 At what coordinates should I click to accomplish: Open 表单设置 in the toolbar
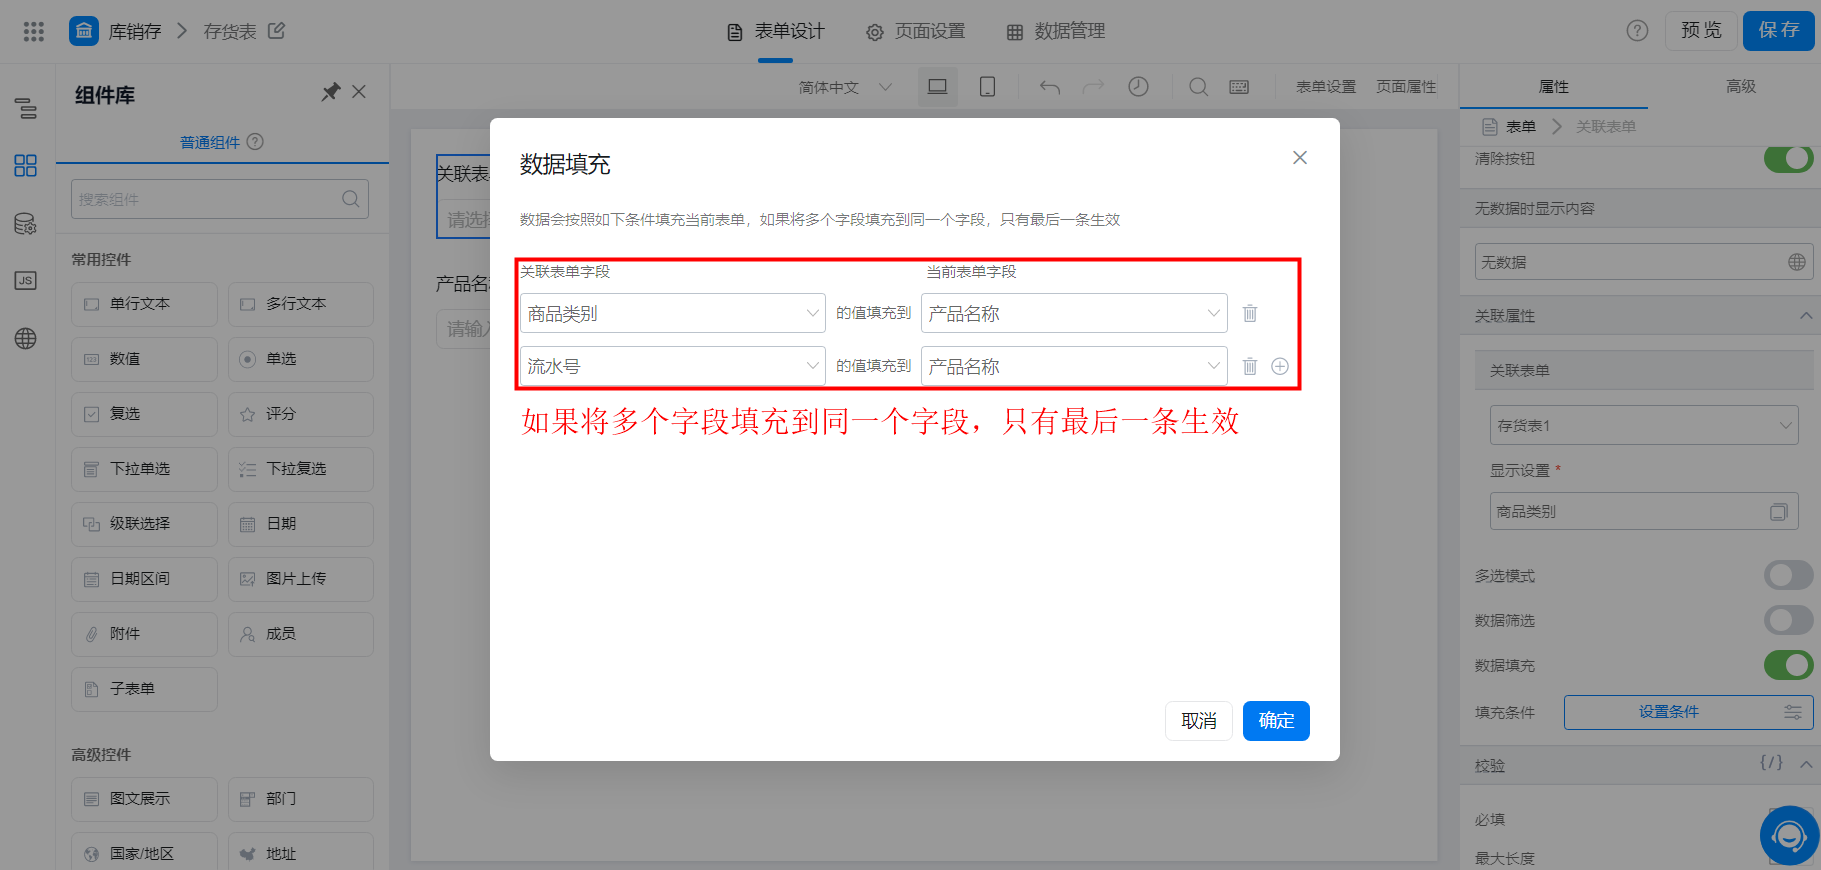coord(1326,87)
